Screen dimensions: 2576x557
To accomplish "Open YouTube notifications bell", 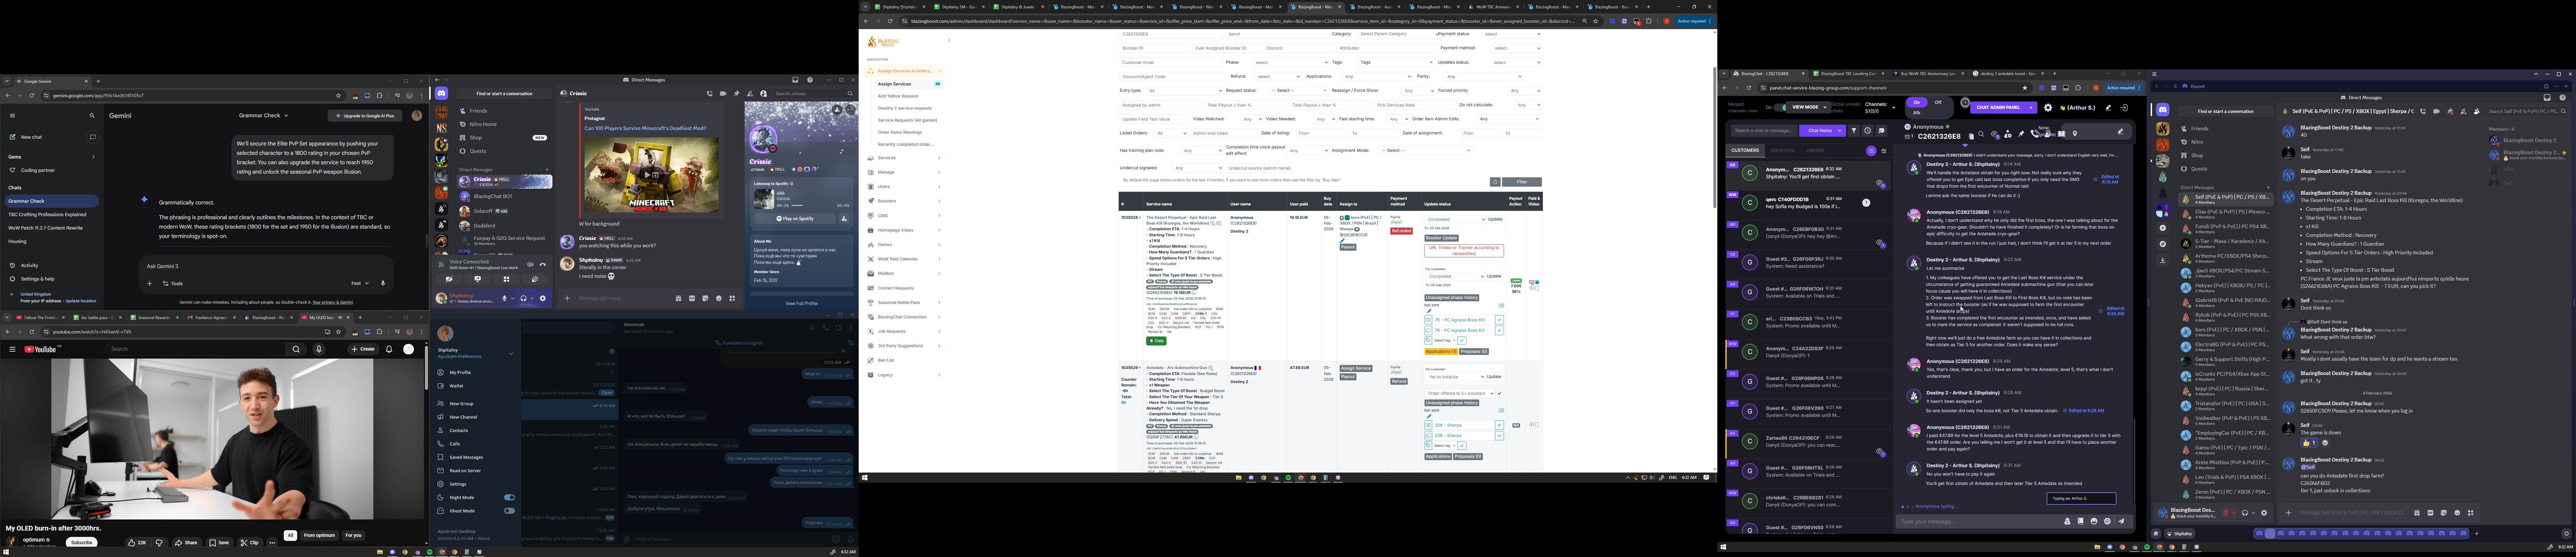I will pyautogui.click(x=389, y=349).
